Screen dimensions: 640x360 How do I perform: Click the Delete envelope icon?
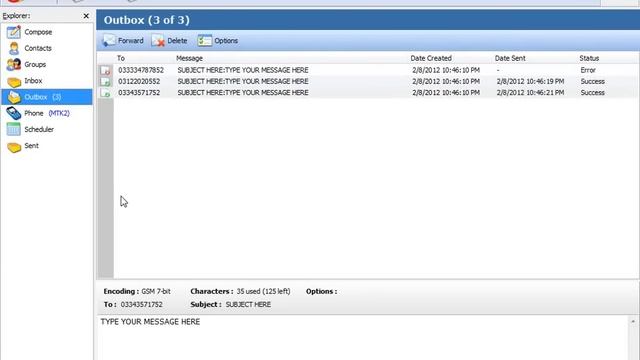(158, 40)
